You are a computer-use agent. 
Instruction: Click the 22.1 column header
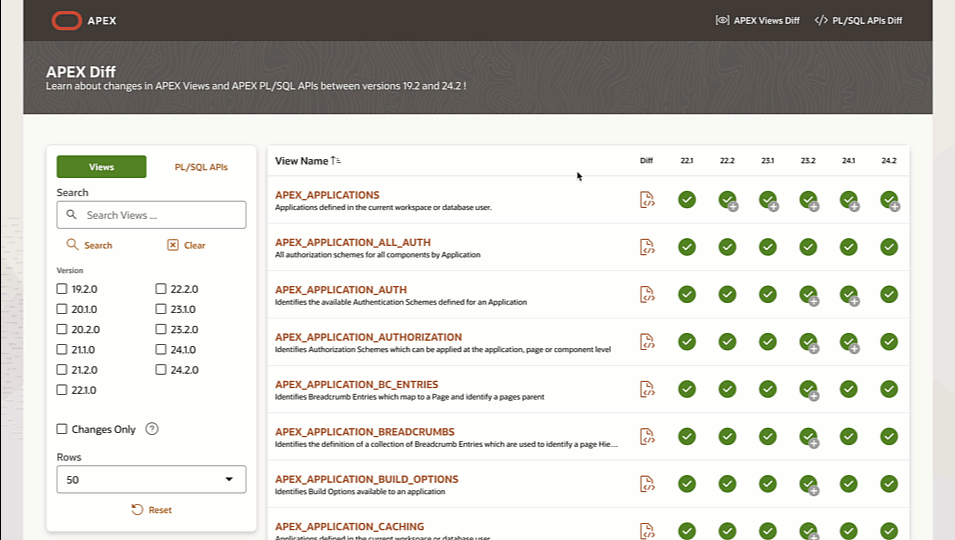click(x=687, y=161)
